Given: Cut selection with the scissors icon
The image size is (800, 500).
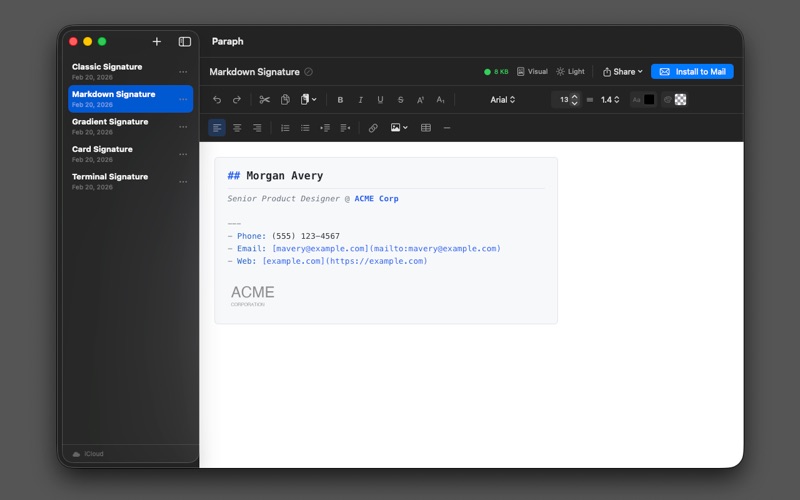Looking at the screenshot, I should 264,100.
